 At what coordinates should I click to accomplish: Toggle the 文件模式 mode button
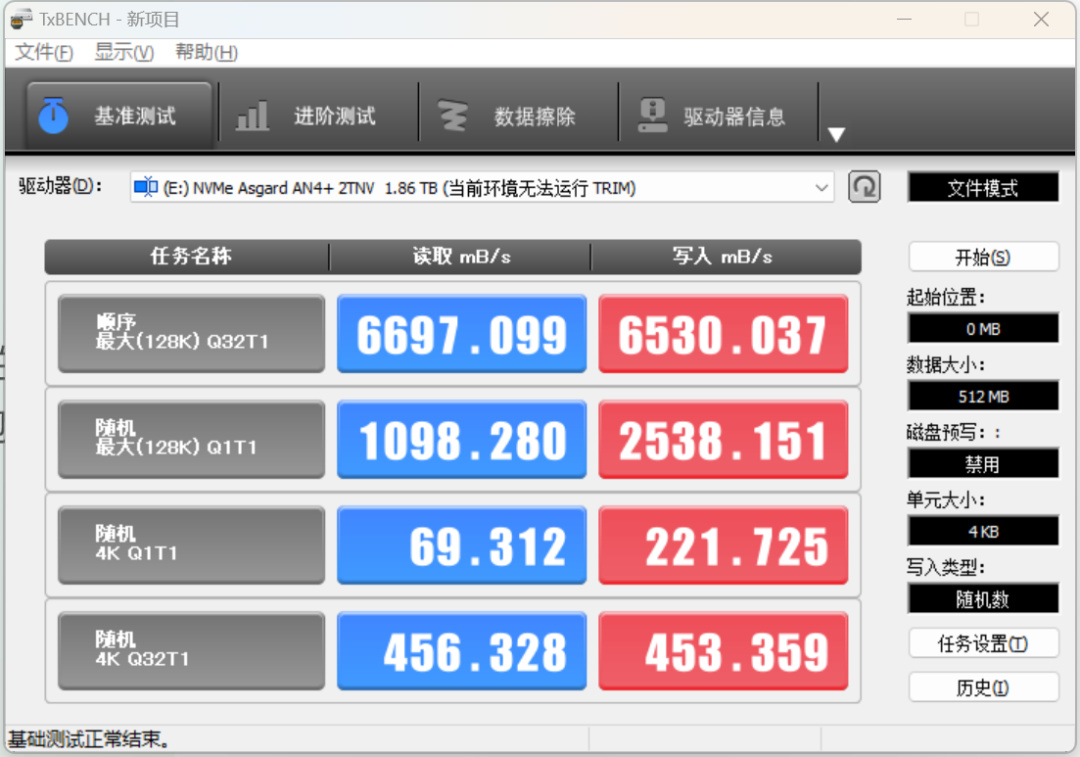coord(983,187)
